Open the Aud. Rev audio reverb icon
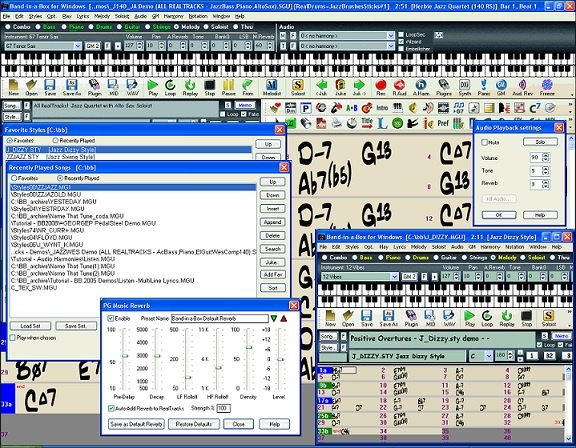Screen dimensions: 576x448 pyautogui.click(x=522, y=87)
